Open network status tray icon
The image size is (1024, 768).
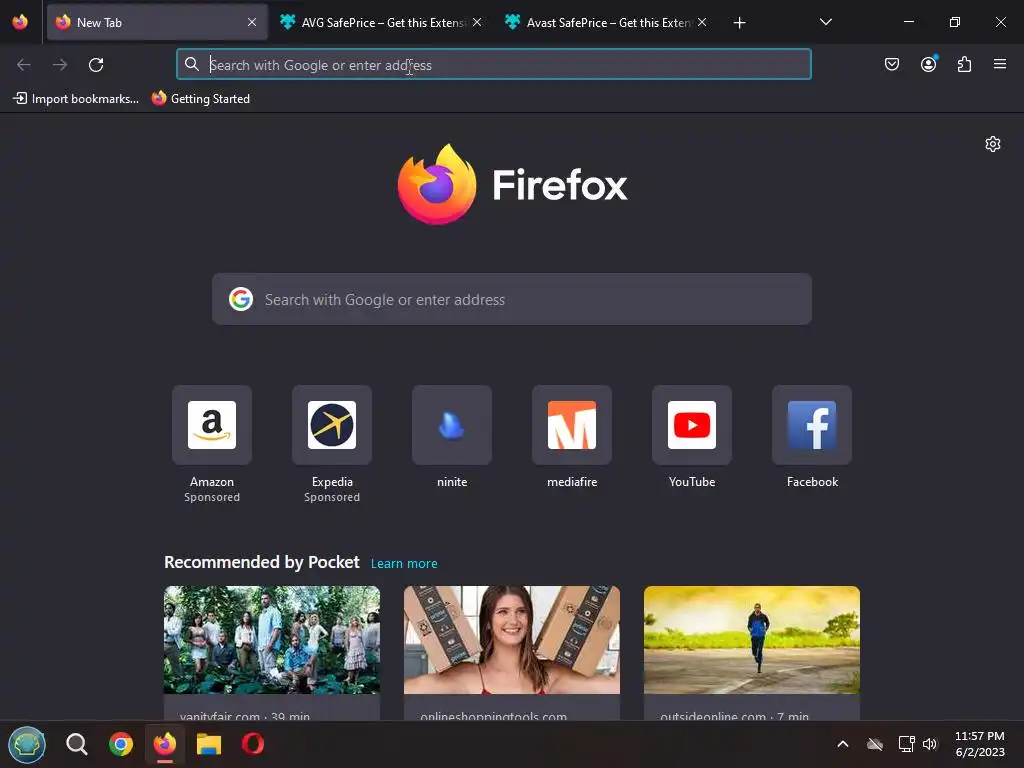tap(906, 744)
